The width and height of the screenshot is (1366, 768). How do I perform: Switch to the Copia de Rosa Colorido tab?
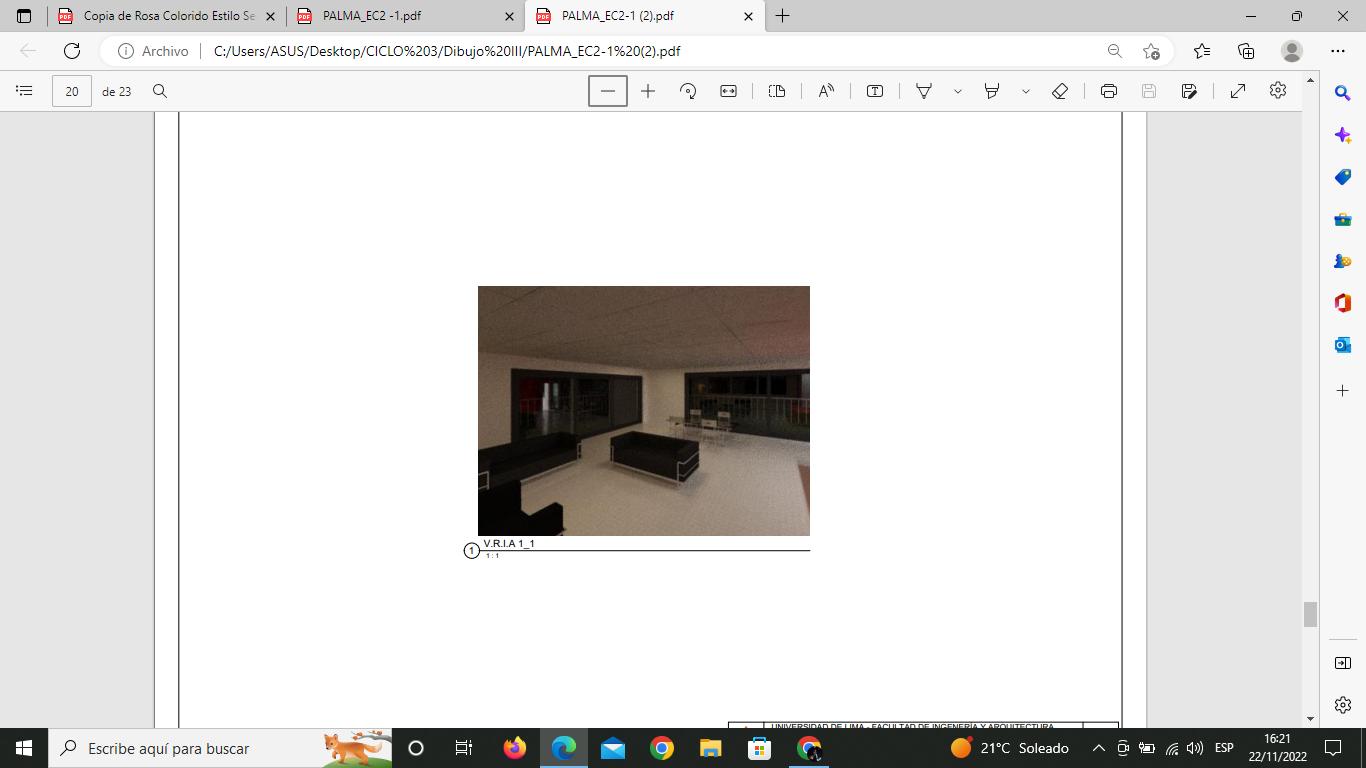click(x=168, y=16)
